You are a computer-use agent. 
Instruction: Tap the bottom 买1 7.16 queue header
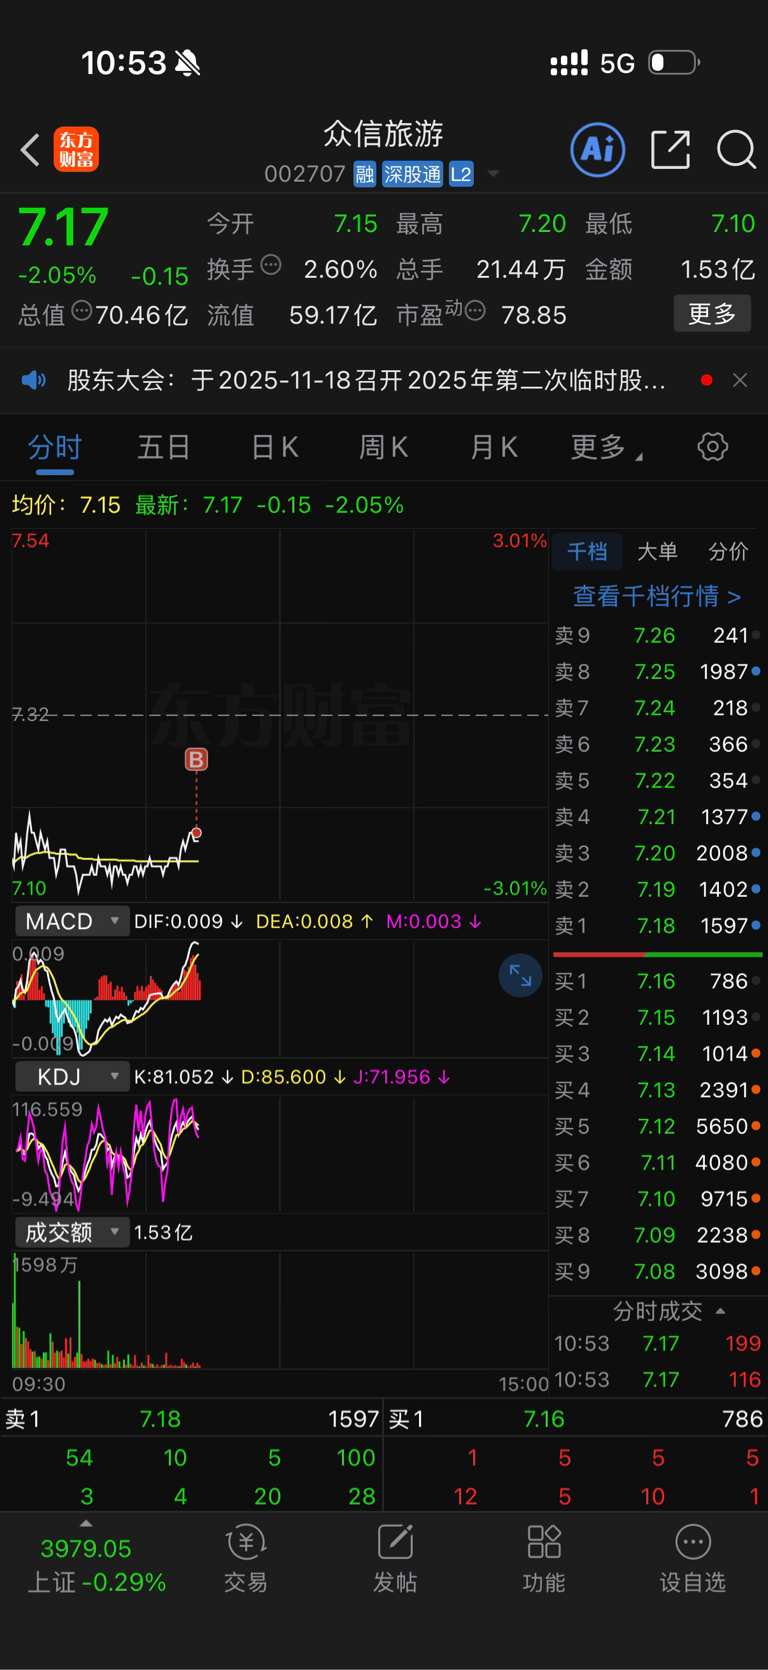pos(576,1419)
